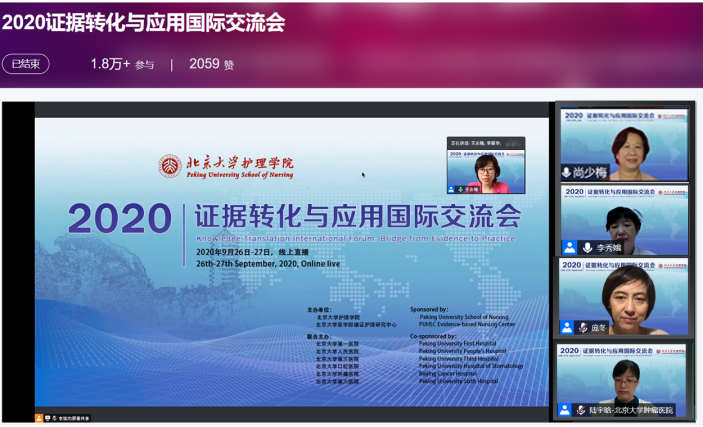Click muted microphone icon beside 陆宇晗
Image resolution: width=703 pixels, height=427 pixels.
tap(581, 410)
